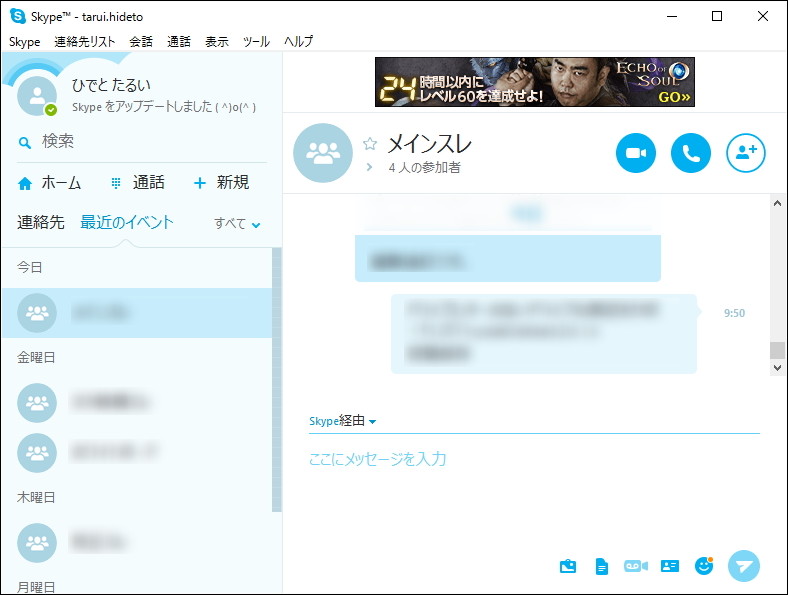
Task: Open the 通話 menu in menu bar
Action: pos(179,41)
